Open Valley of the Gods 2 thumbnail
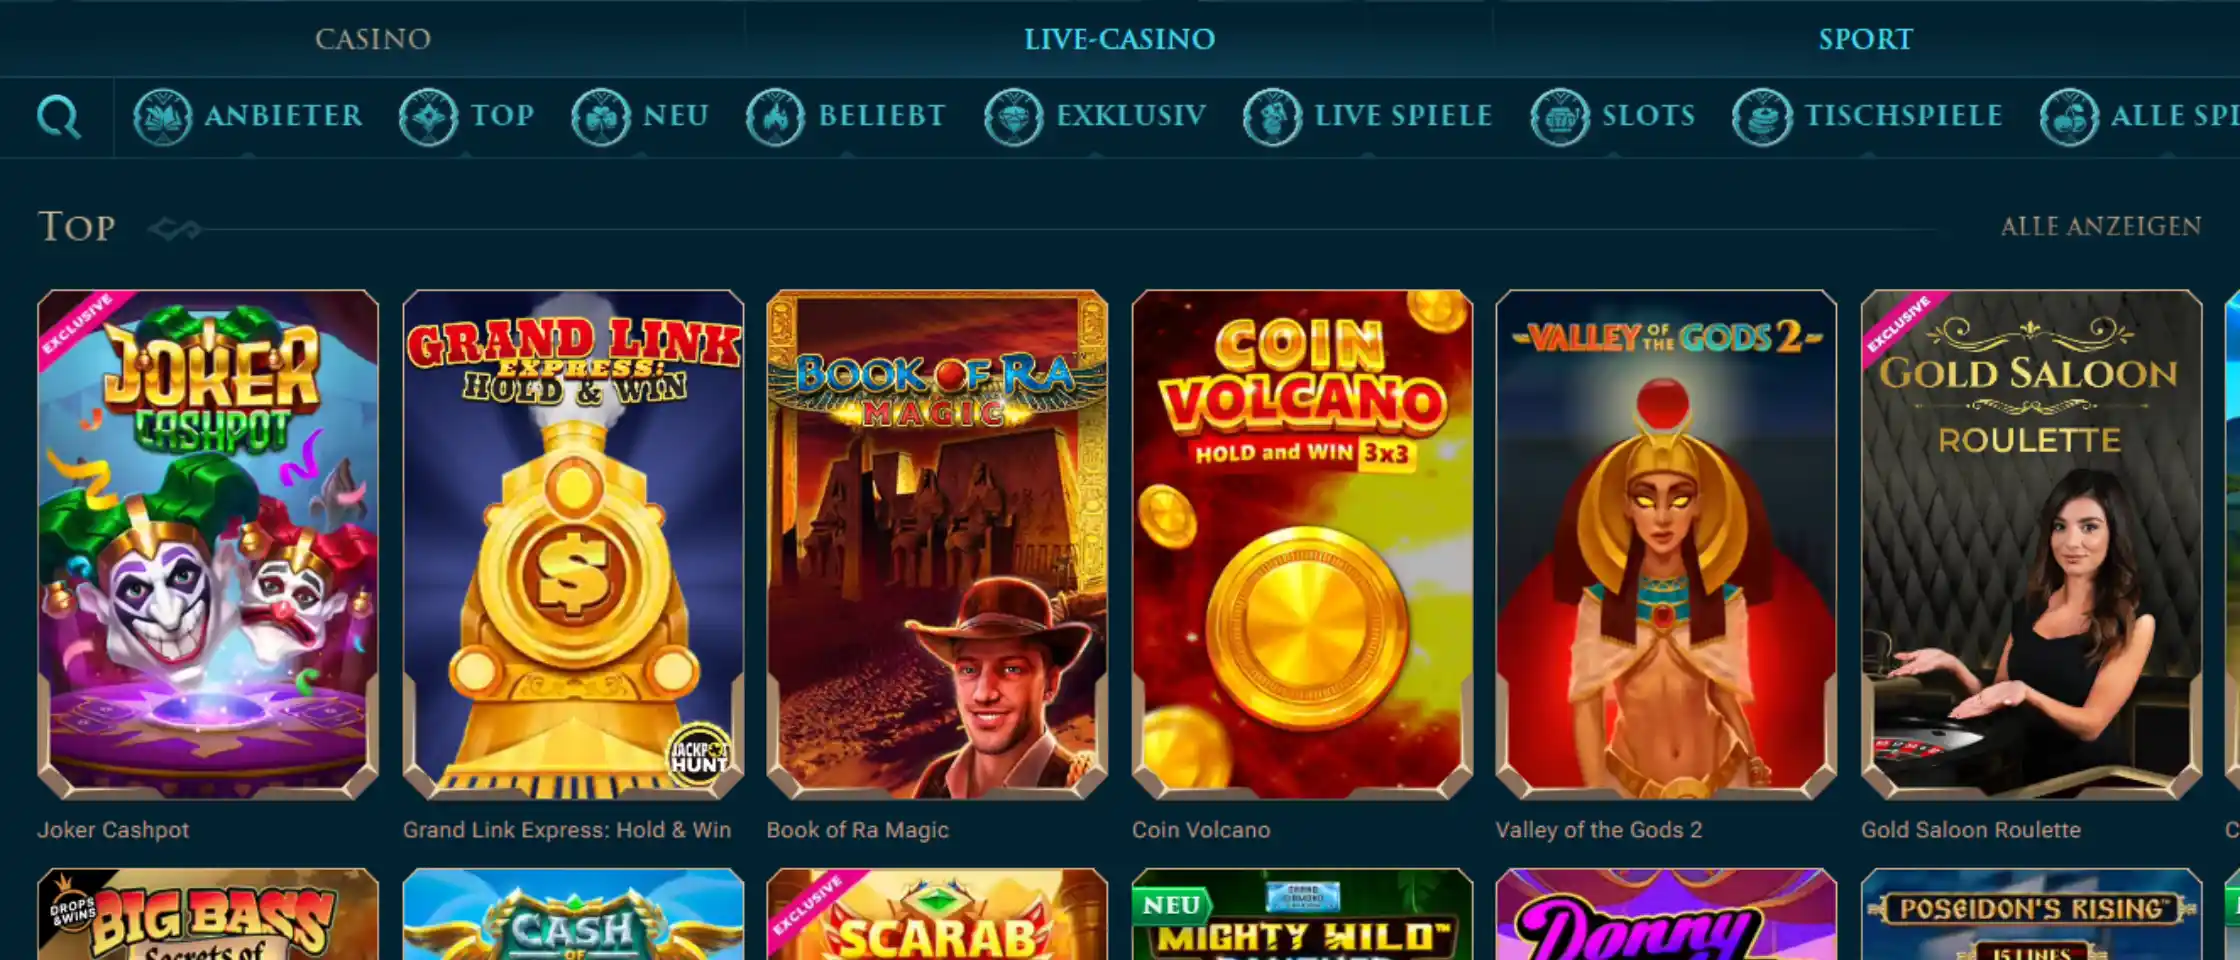 (x=1666, y=545)
